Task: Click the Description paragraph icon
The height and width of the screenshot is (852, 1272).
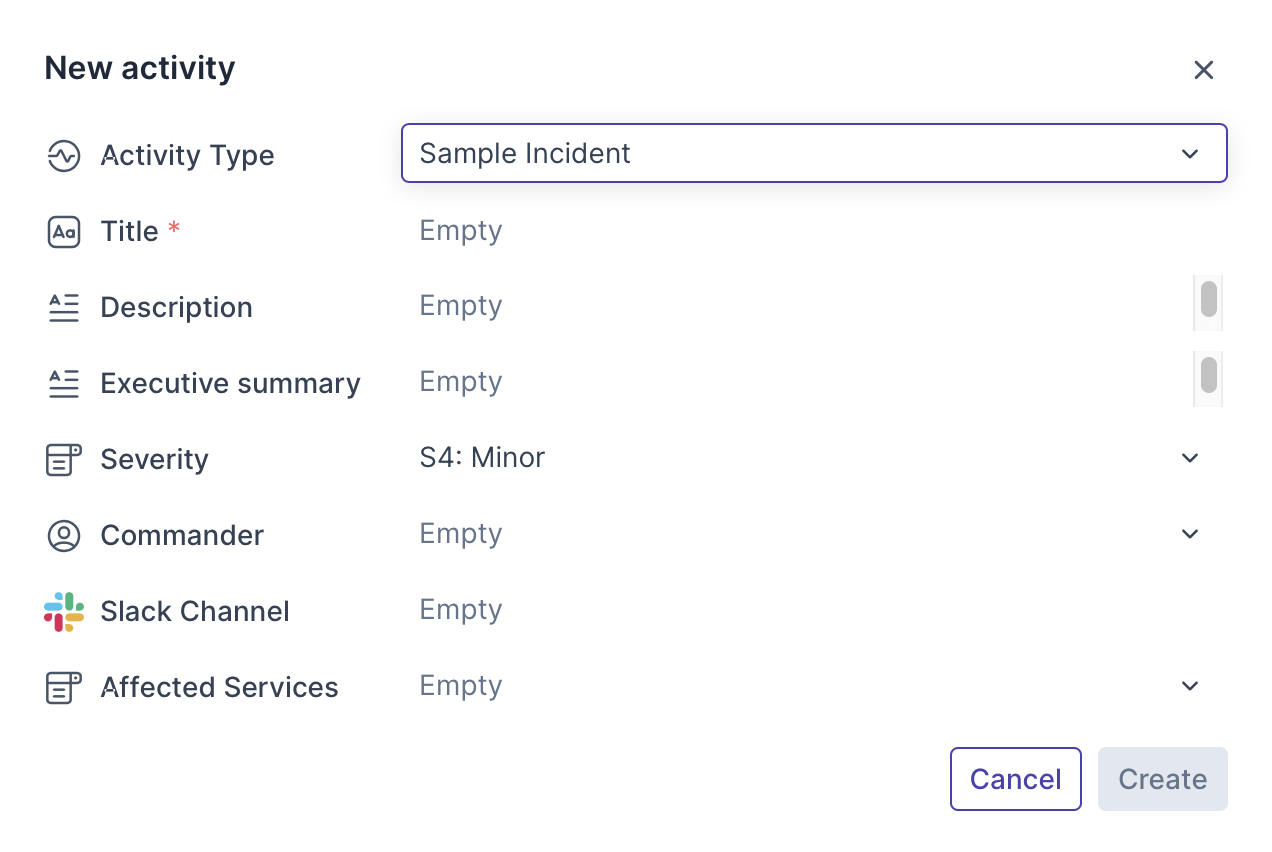Action: click(x=64, y=308)
